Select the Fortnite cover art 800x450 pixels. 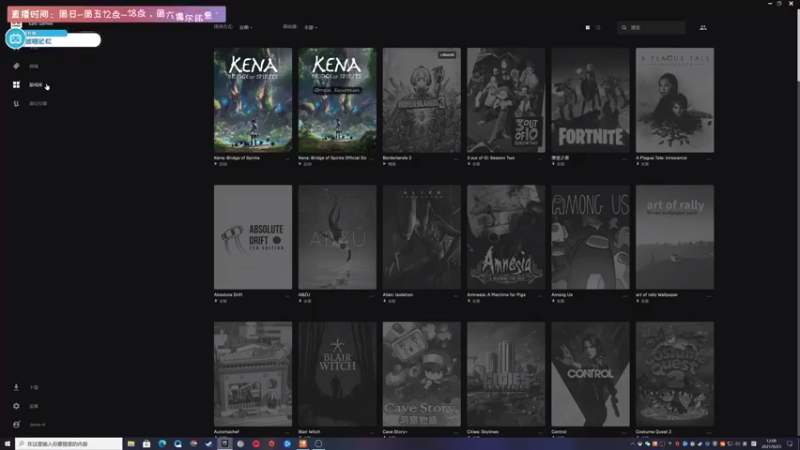click(x=590, y=100)
